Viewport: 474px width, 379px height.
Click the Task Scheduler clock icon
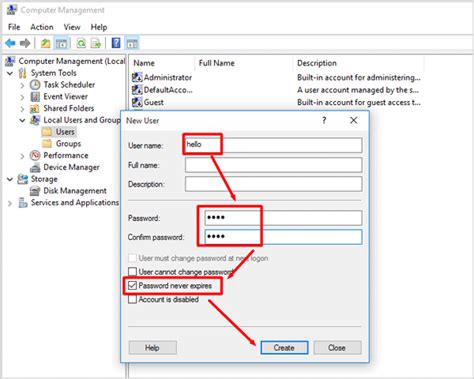(35, 85)
